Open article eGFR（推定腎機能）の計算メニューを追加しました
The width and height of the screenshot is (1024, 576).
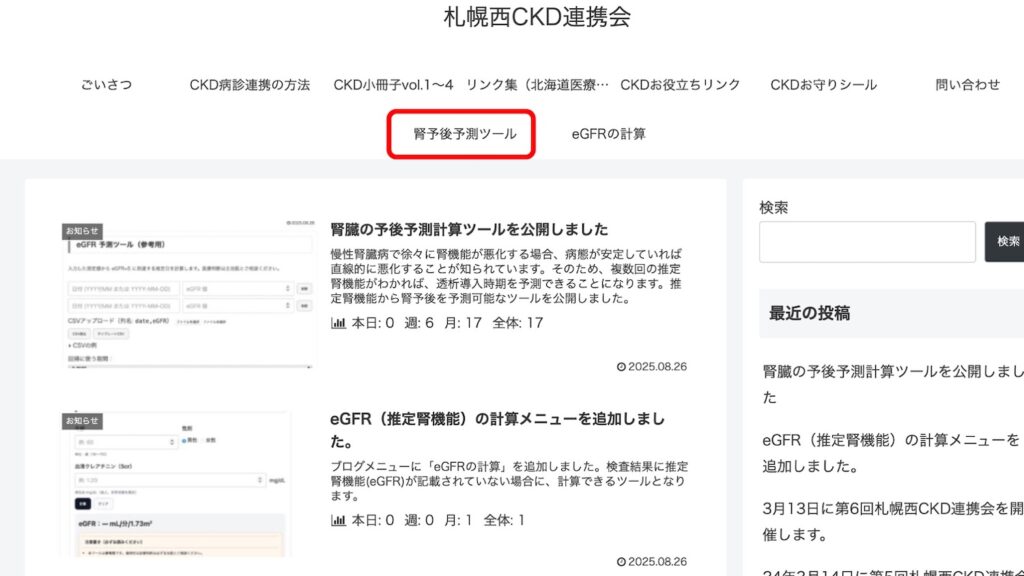(498, 430)
